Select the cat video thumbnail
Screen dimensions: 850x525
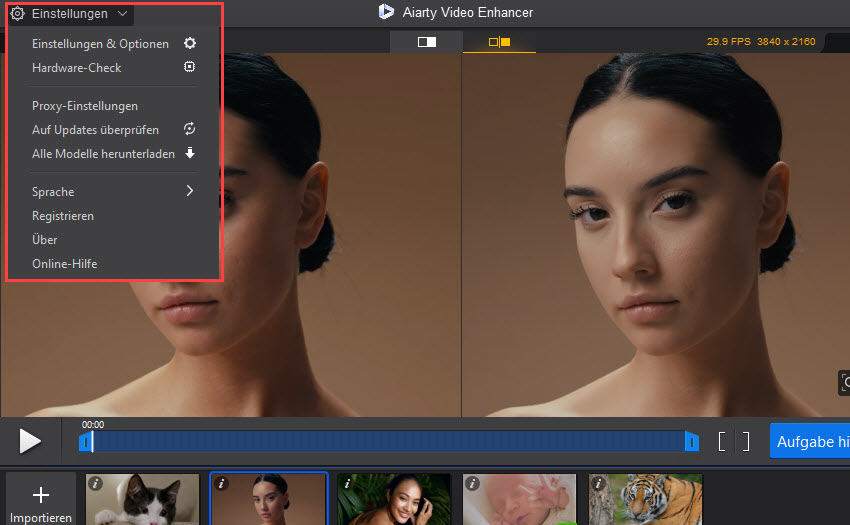point(143,500)
